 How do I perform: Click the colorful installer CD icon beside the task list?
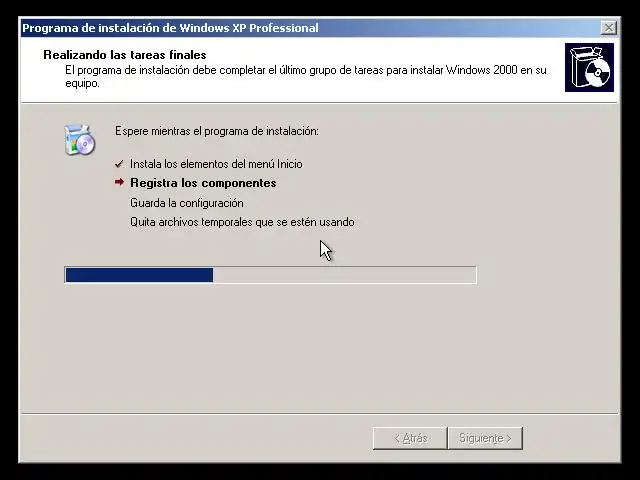tap(80, 140)
